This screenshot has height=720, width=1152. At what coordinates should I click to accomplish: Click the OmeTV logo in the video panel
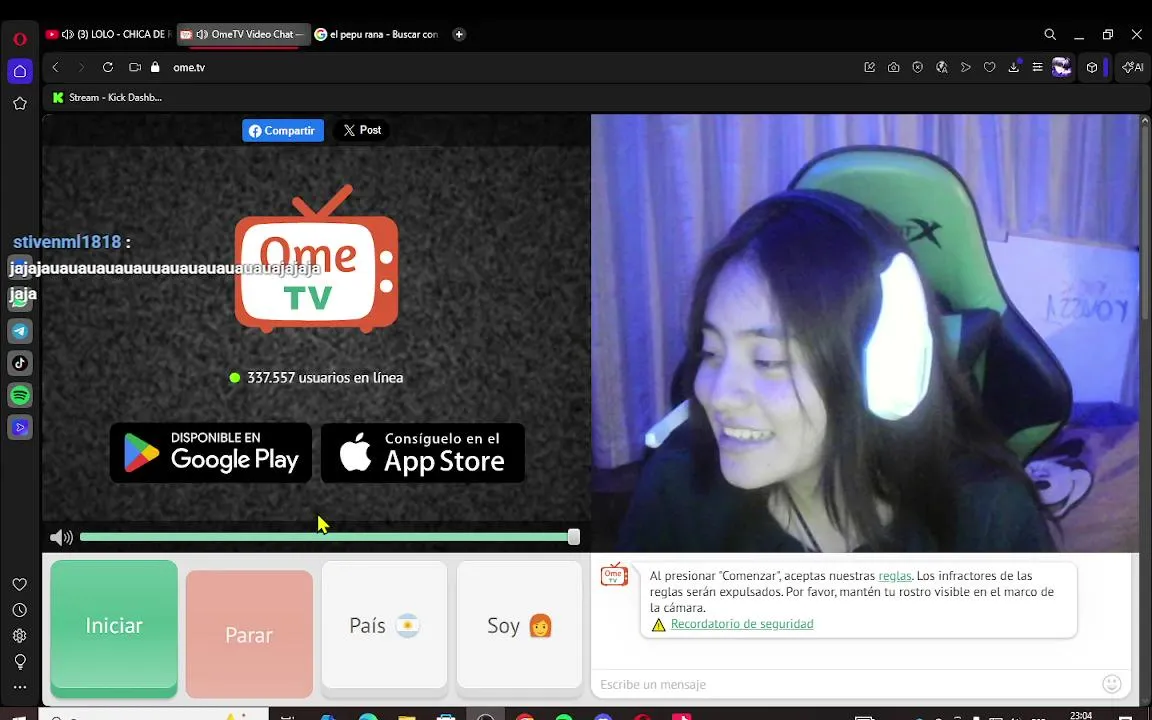click(x=317, y=259)
